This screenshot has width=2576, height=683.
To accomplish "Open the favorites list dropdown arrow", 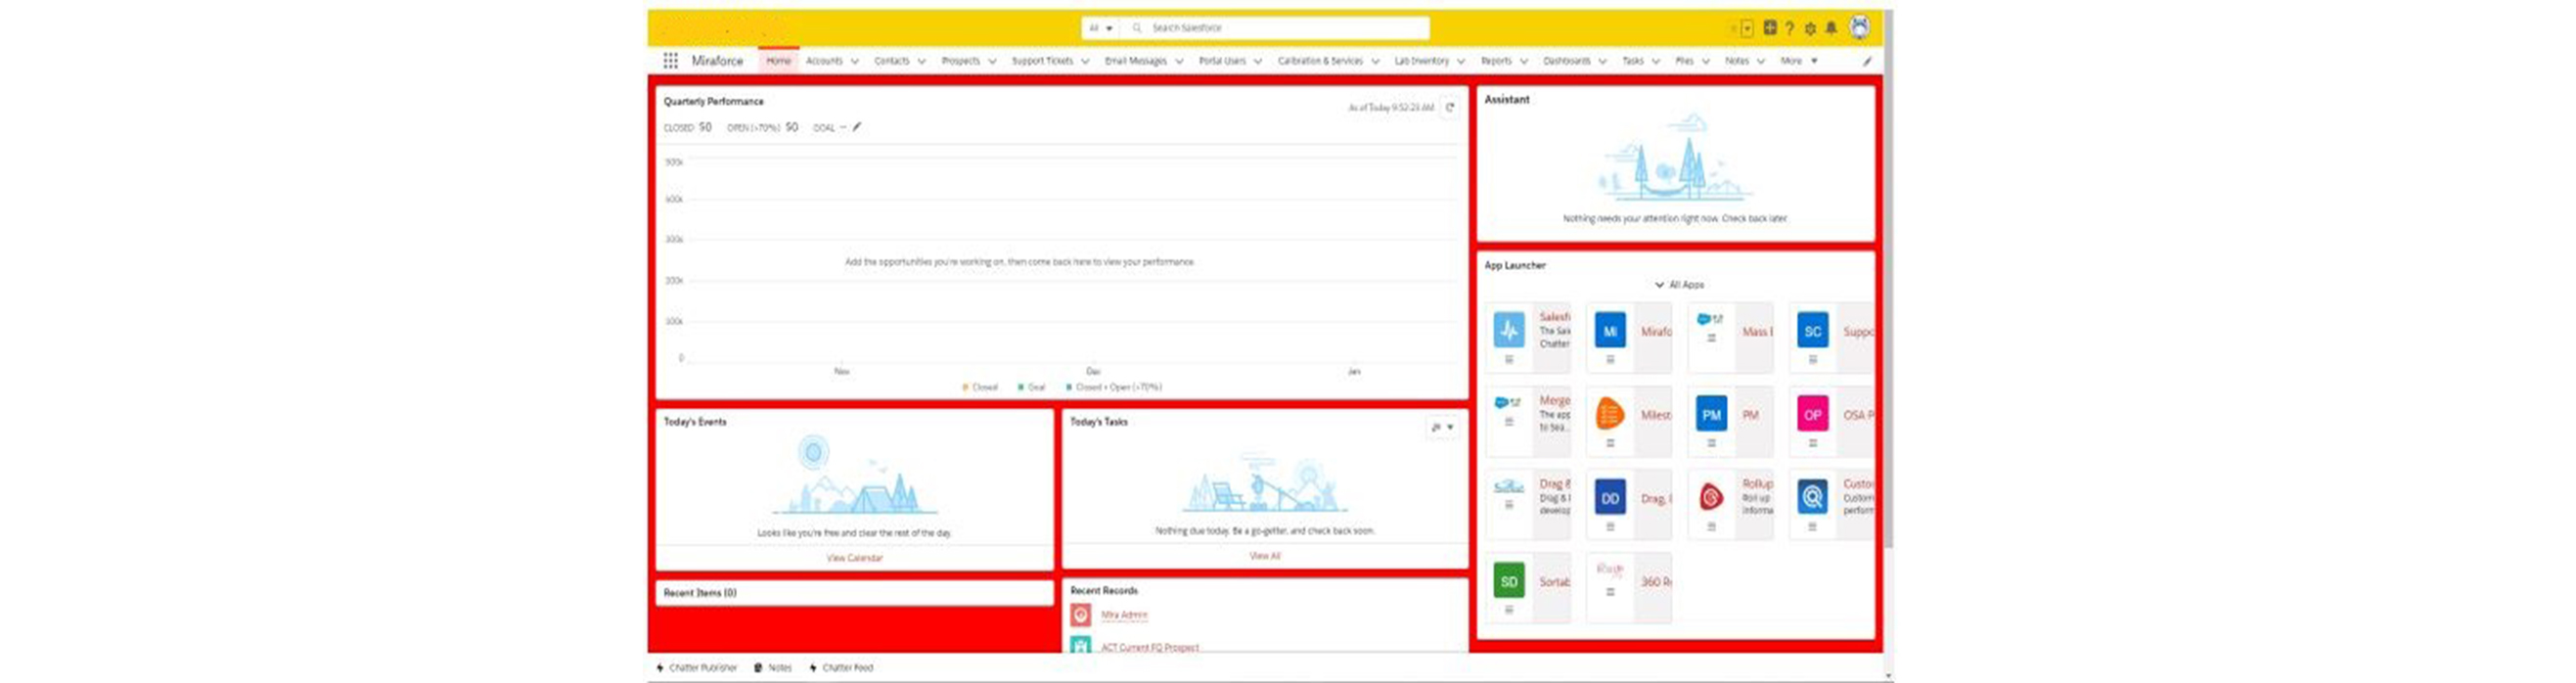I will click(x=1747, y=28).
